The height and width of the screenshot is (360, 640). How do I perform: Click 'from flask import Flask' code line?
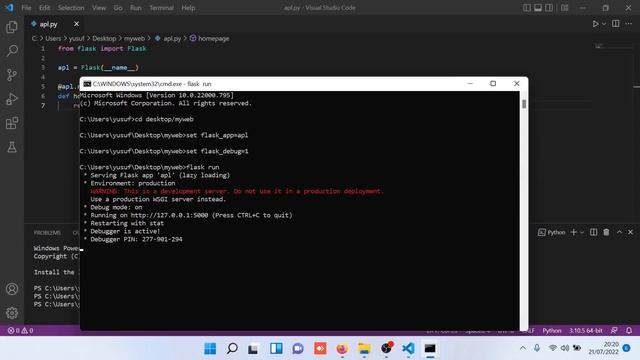click(x=102, y=49)
